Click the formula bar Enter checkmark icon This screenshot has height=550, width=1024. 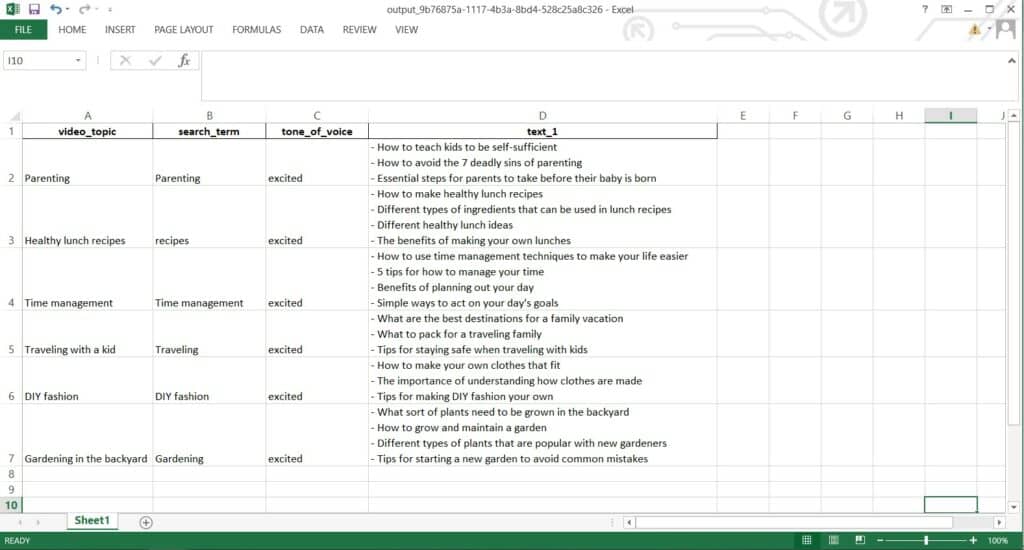[x=155, y=61]
